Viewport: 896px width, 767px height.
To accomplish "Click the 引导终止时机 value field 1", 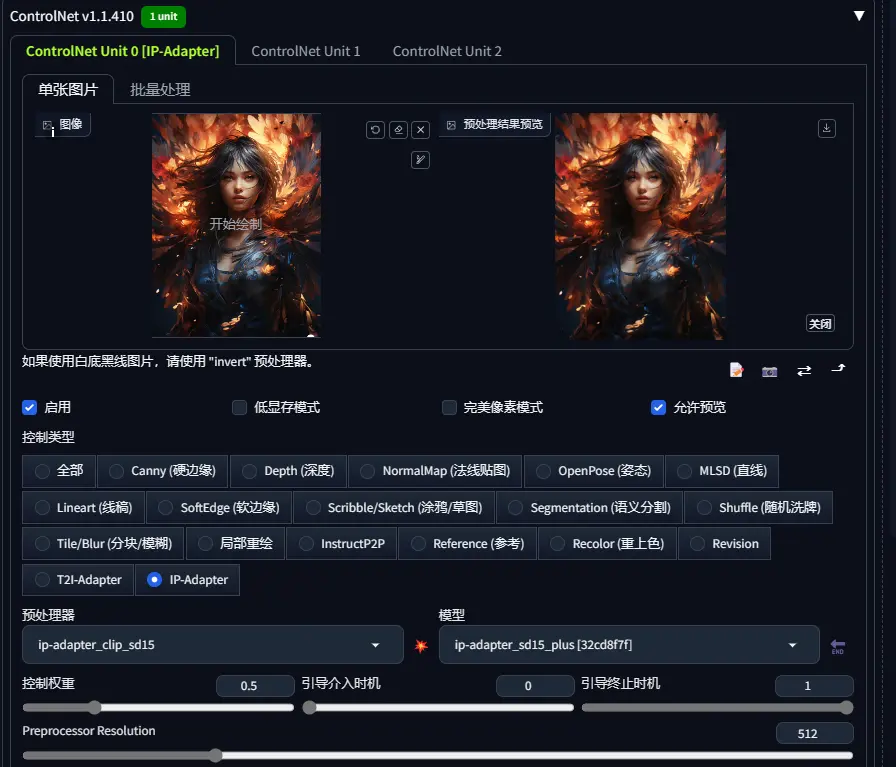I will pos(814,686).
